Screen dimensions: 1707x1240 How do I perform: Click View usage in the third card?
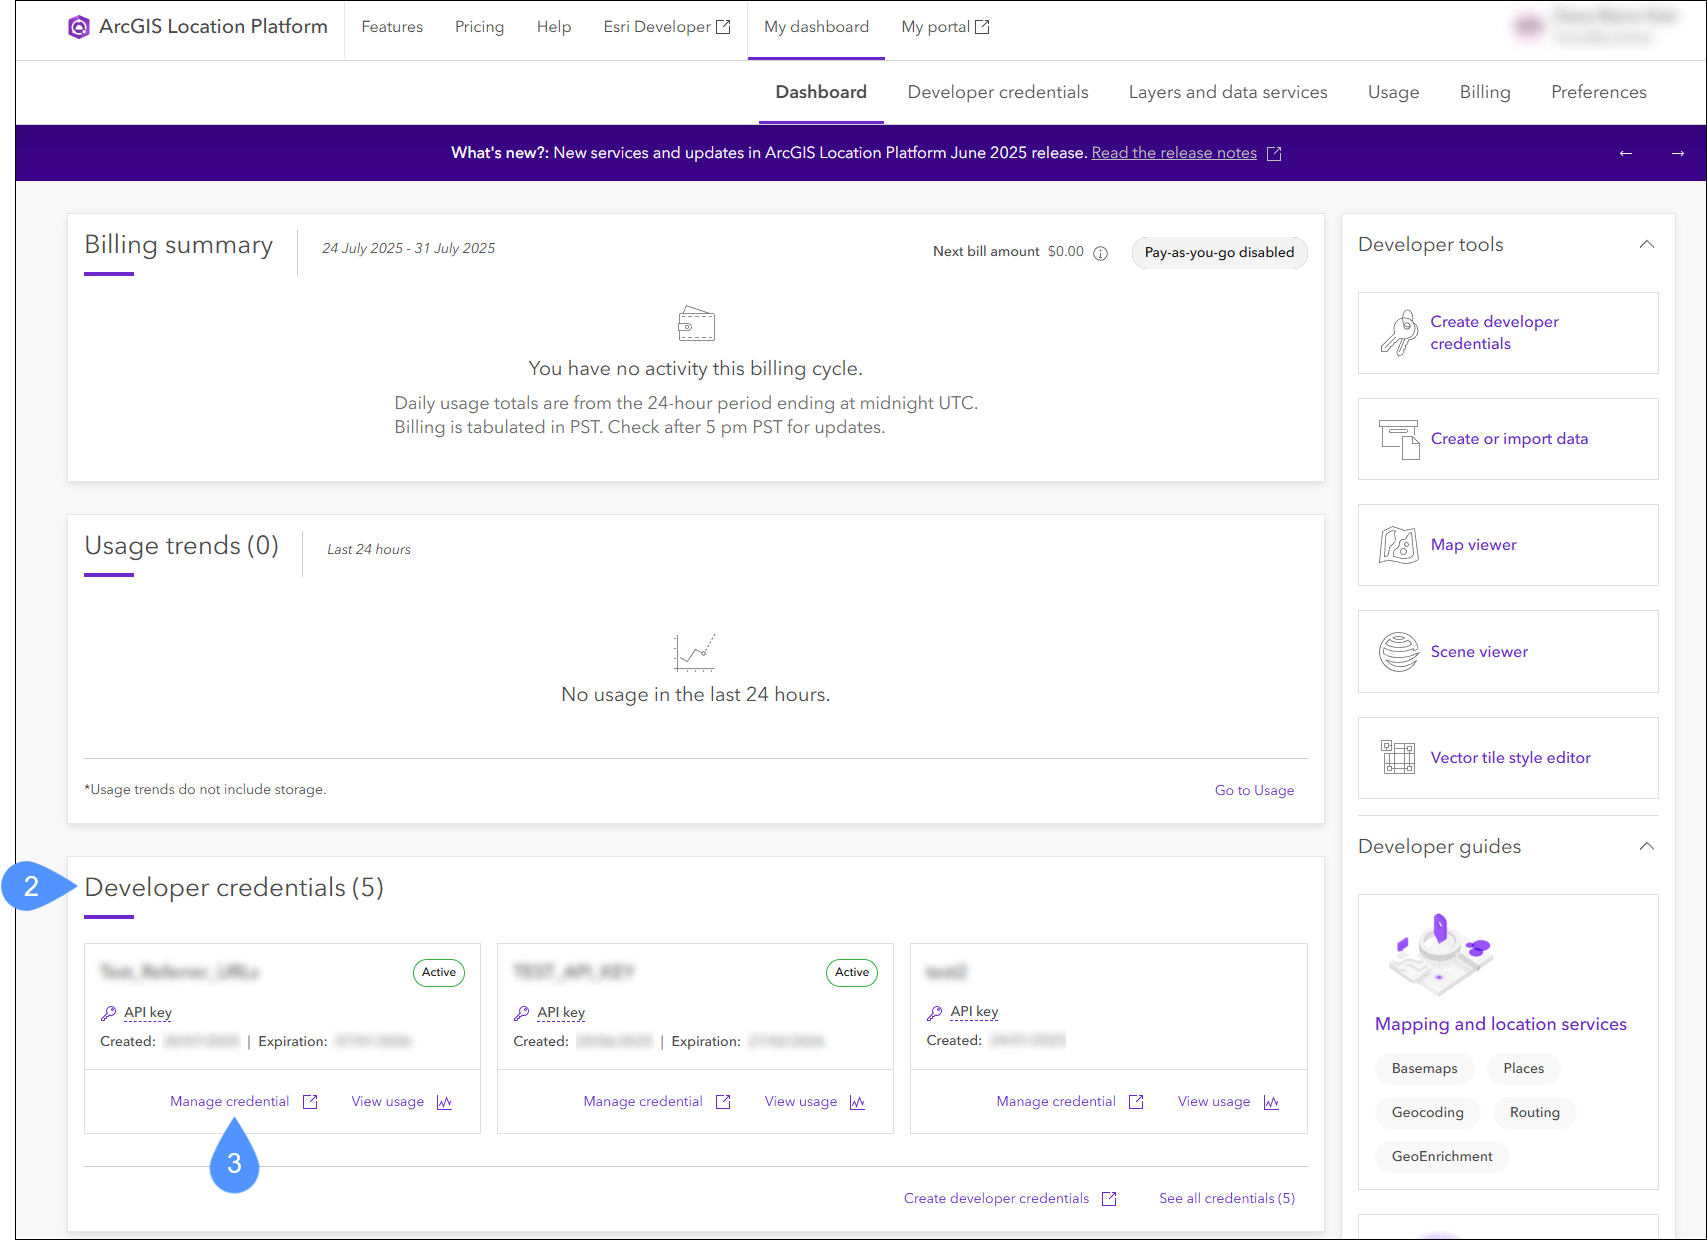(x=1214, y=1102)
